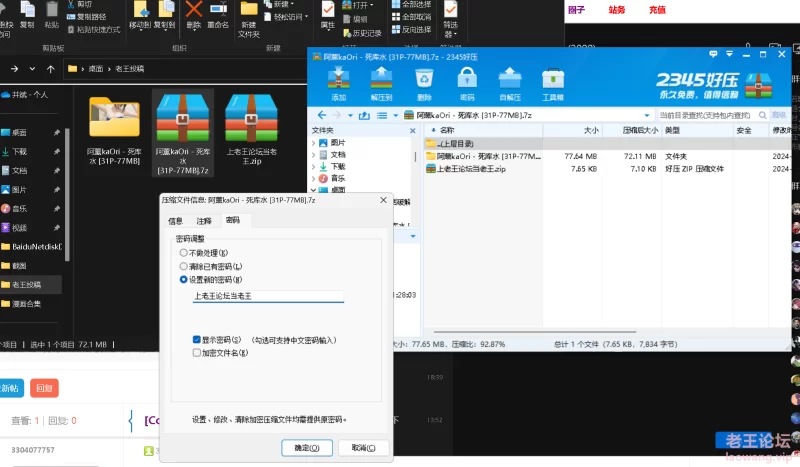Click the 高级 search link in 2345好压
The width and height of the screenshot is (800, 467).
(x=779, y=115)
